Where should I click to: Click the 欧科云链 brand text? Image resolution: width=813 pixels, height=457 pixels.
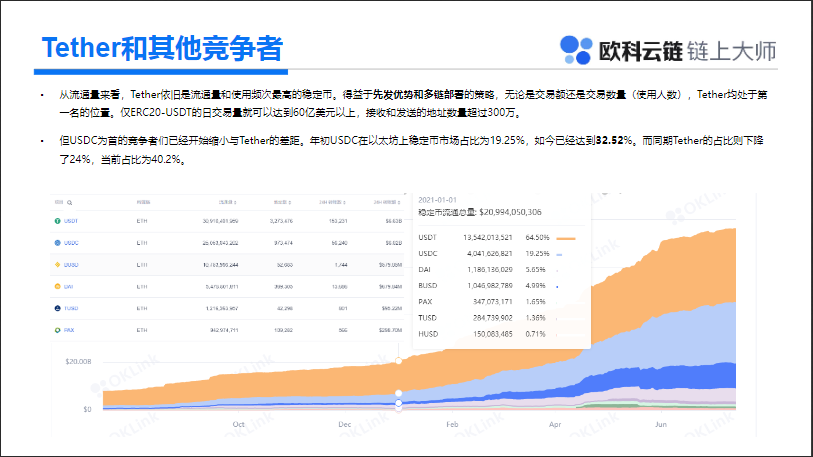tap(640, 51)
